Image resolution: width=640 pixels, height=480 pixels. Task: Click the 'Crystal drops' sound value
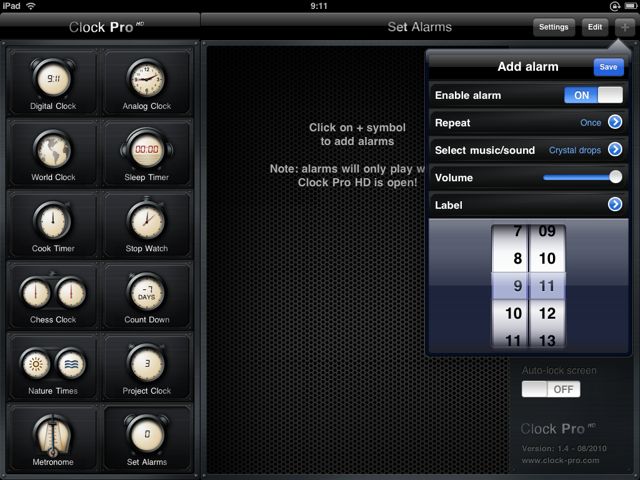tap(575, 150)
